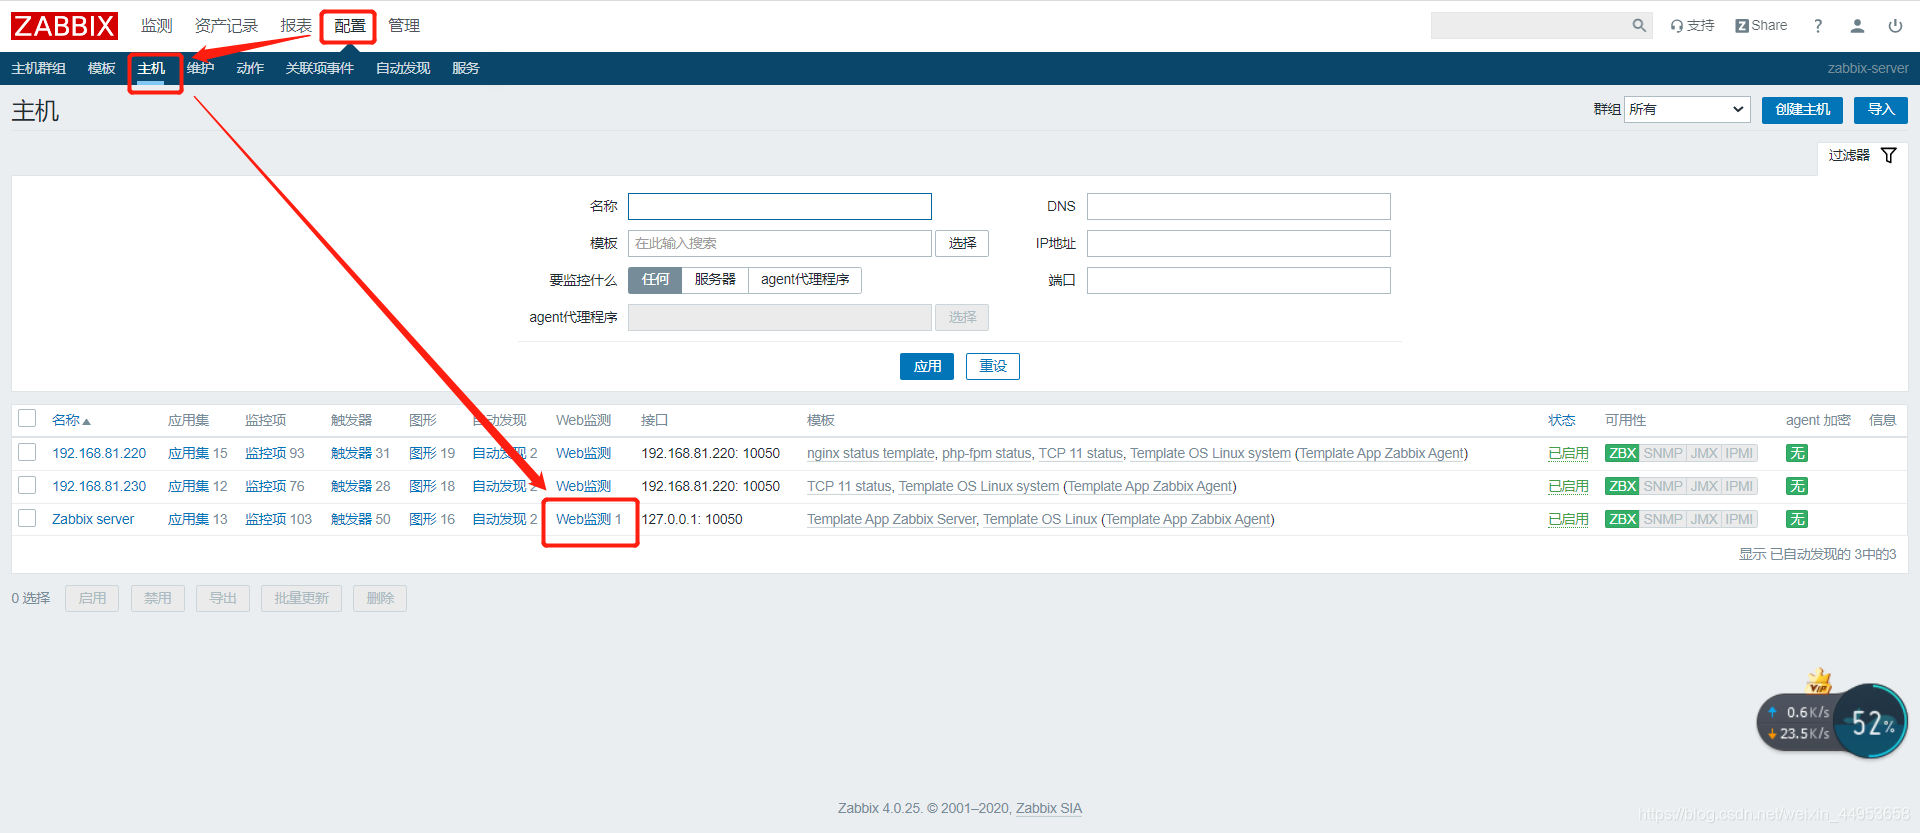Click the network speed floating widget
Screen dimensions: 1920x833
point(1832,721)
